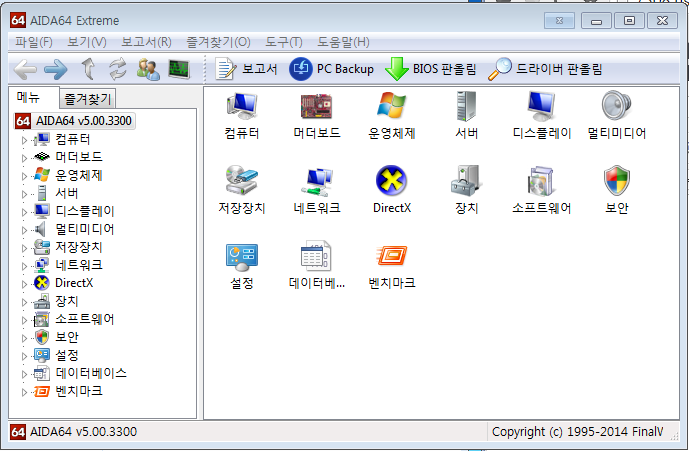
Task: Go back with the left arrow toolbar icon
Action: tap(25, 69)
